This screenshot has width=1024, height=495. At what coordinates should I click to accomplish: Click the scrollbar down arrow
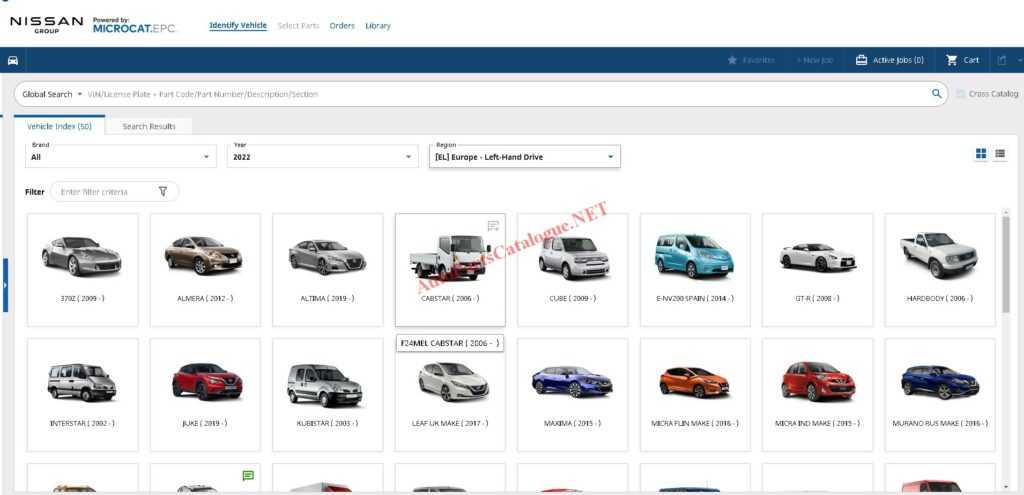1006,487
